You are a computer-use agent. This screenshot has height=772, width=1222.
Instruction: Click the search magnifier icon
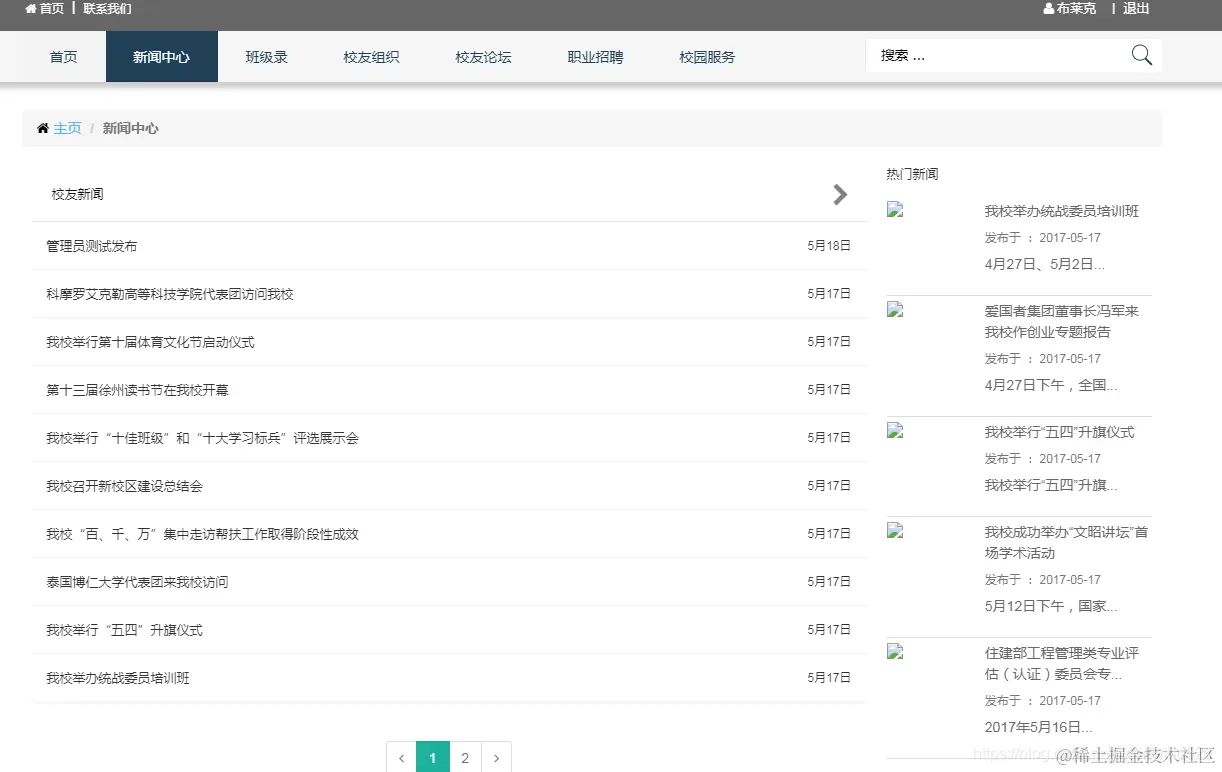[1141, 55]
